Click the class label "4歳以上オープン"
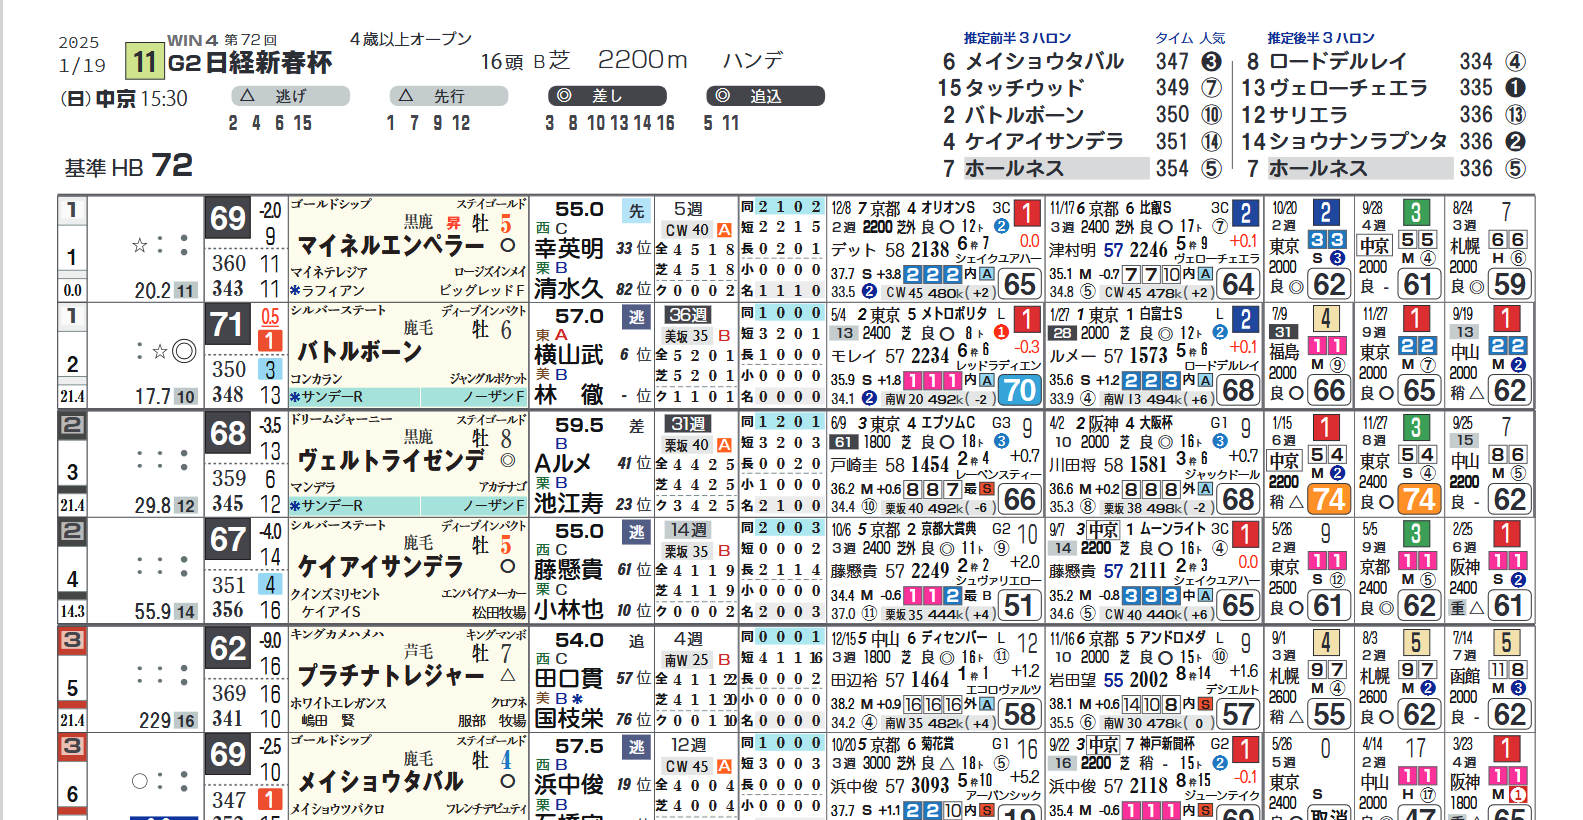This screenshot has height=820, width=1583. [411, 39]
